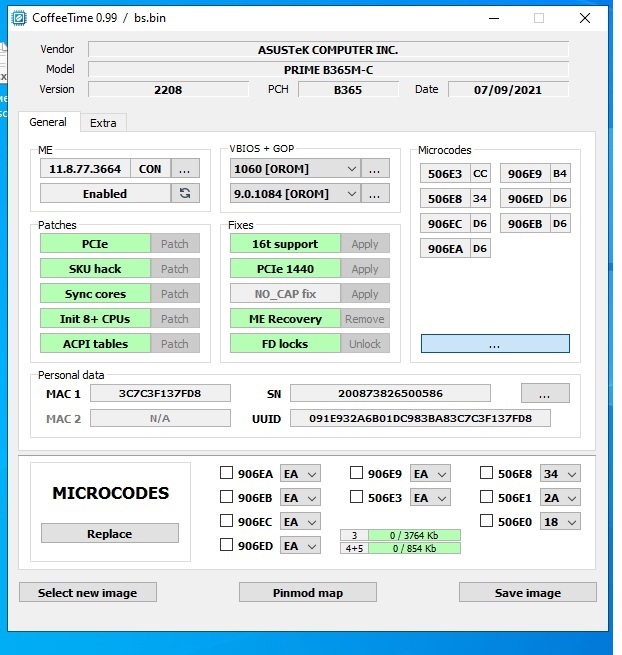Screen dimensions: 622x655
Task: Click the BIOS Version 2208 field
Action: pyautogui.click(x=168, y=89)
